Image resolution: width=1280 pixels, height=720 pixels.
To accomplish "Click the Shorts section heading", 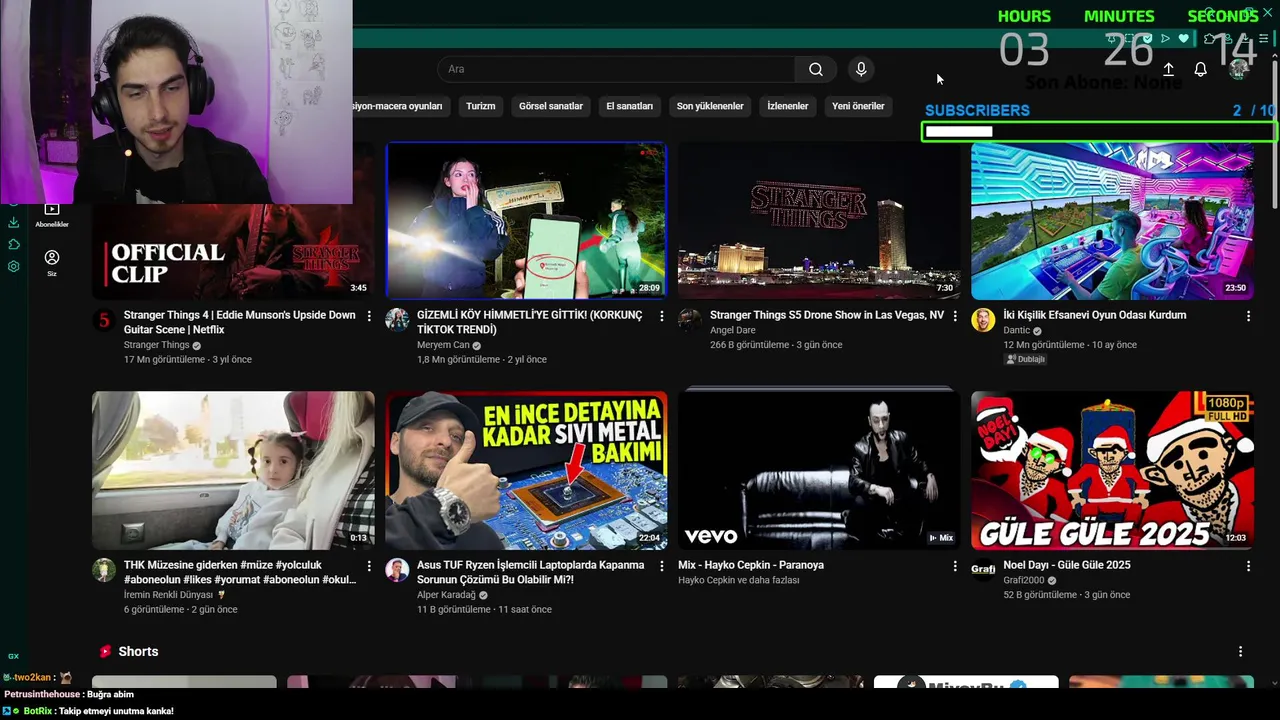I will (x=138, y=651).
